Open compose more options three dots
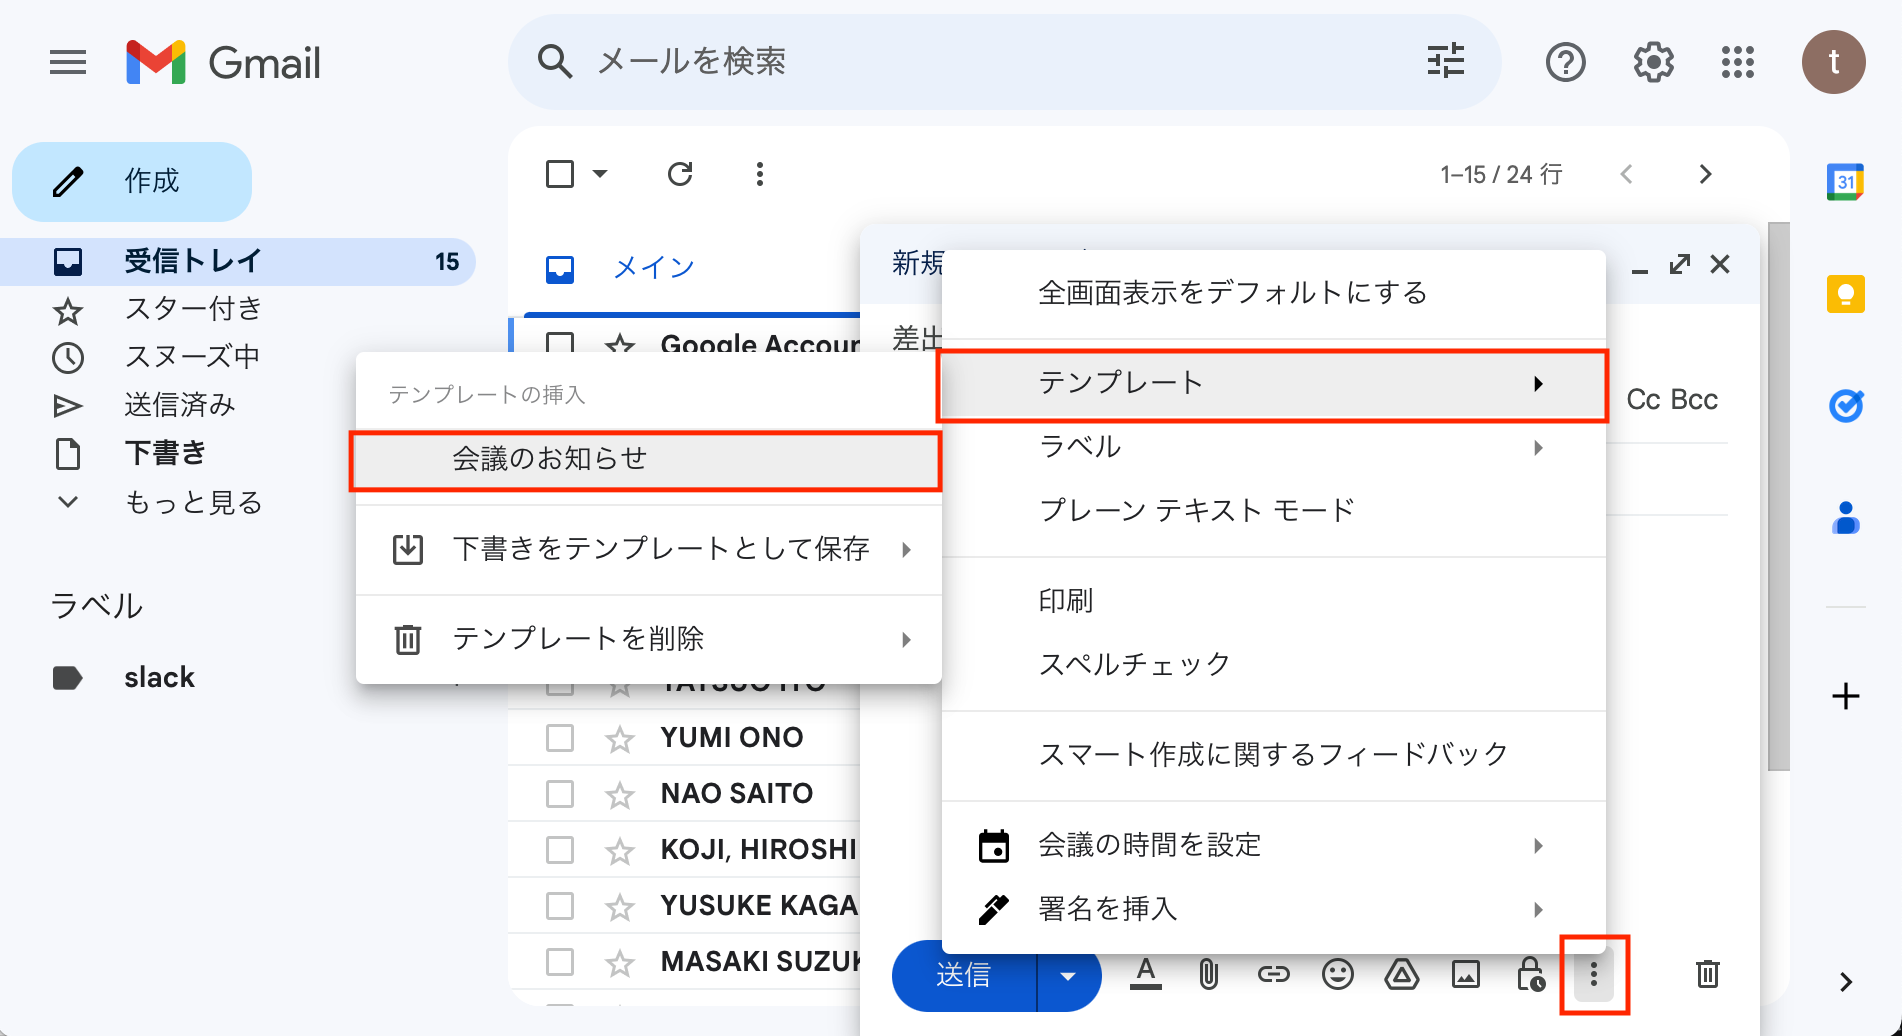The height and width of the screenshot is (1036, 1902). click(x=1594, y=974)
